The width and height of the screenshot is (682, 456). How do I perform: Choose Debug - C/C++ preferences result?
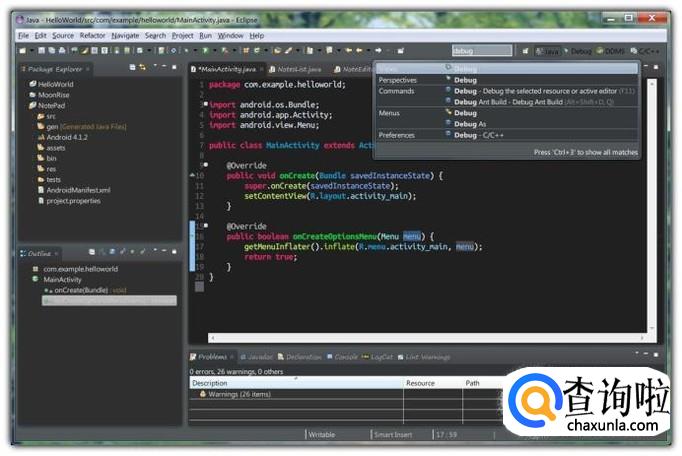click(480, 134)
